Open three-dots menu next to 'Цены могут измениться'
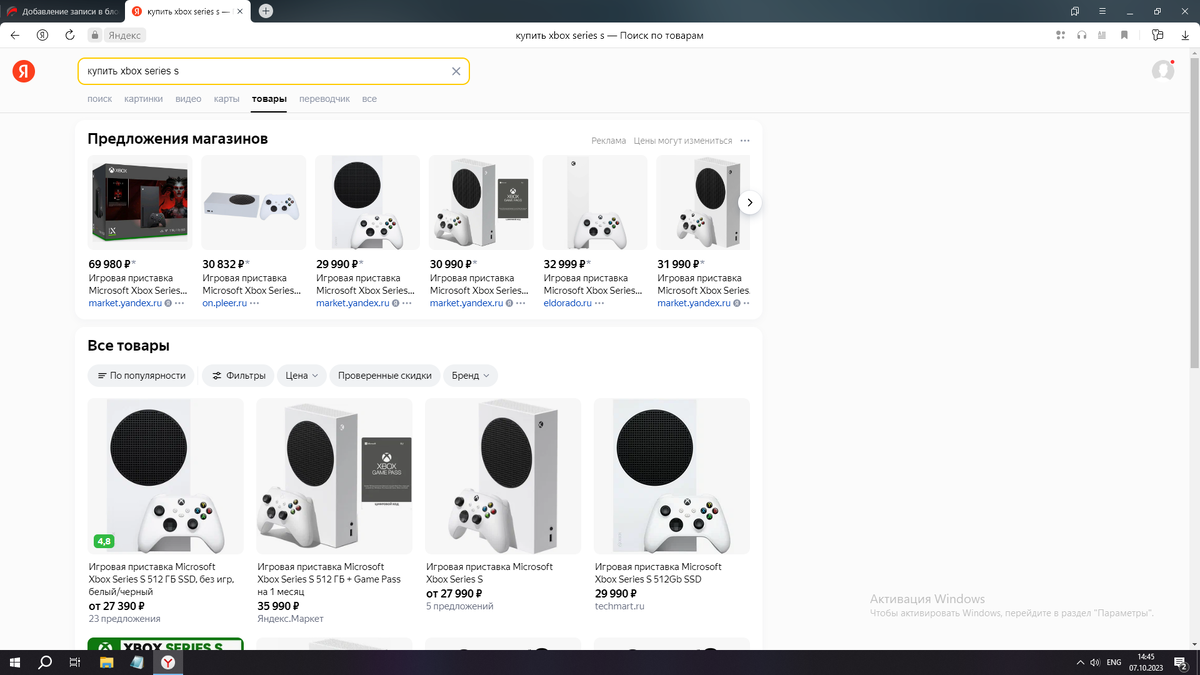Image resolution: width=1200 pixels, height=675 pixels. tap(745, 141)
